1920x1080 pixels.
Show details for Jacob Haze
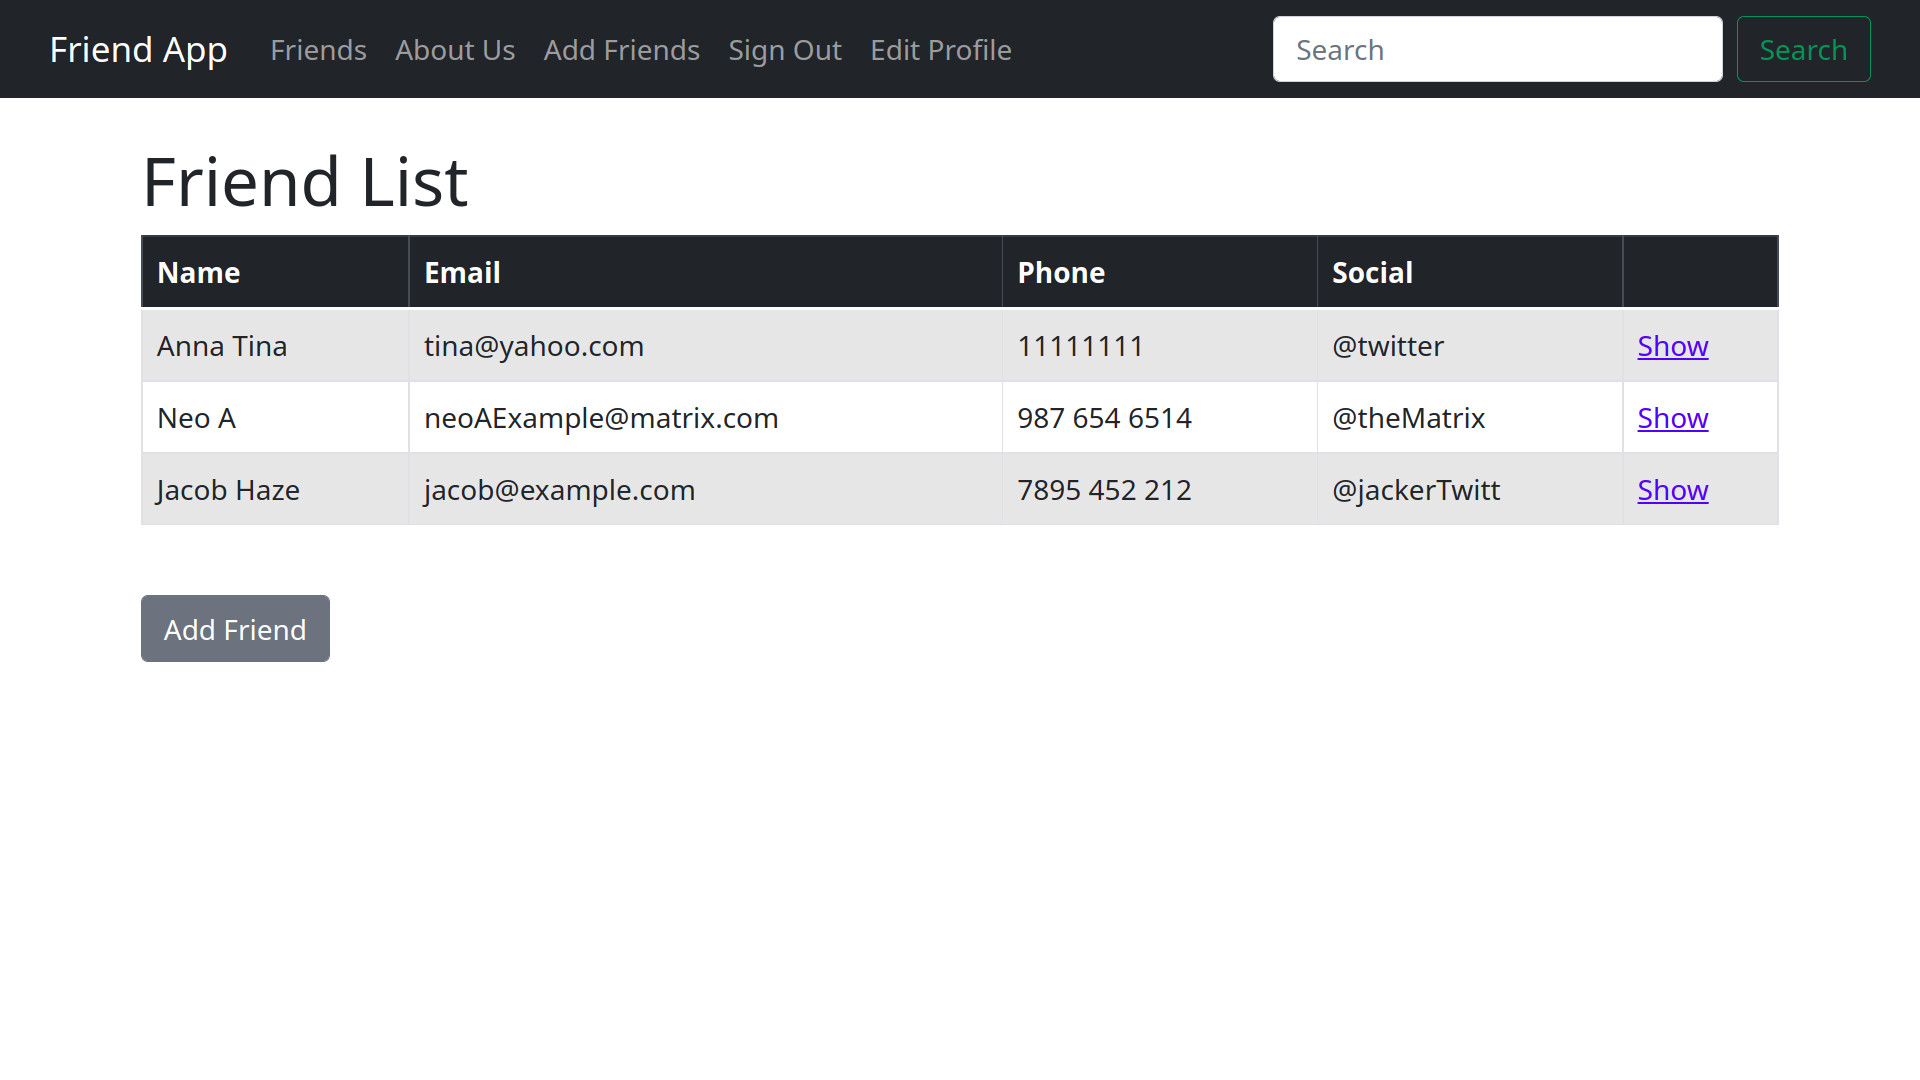(x=1672, y=490)
